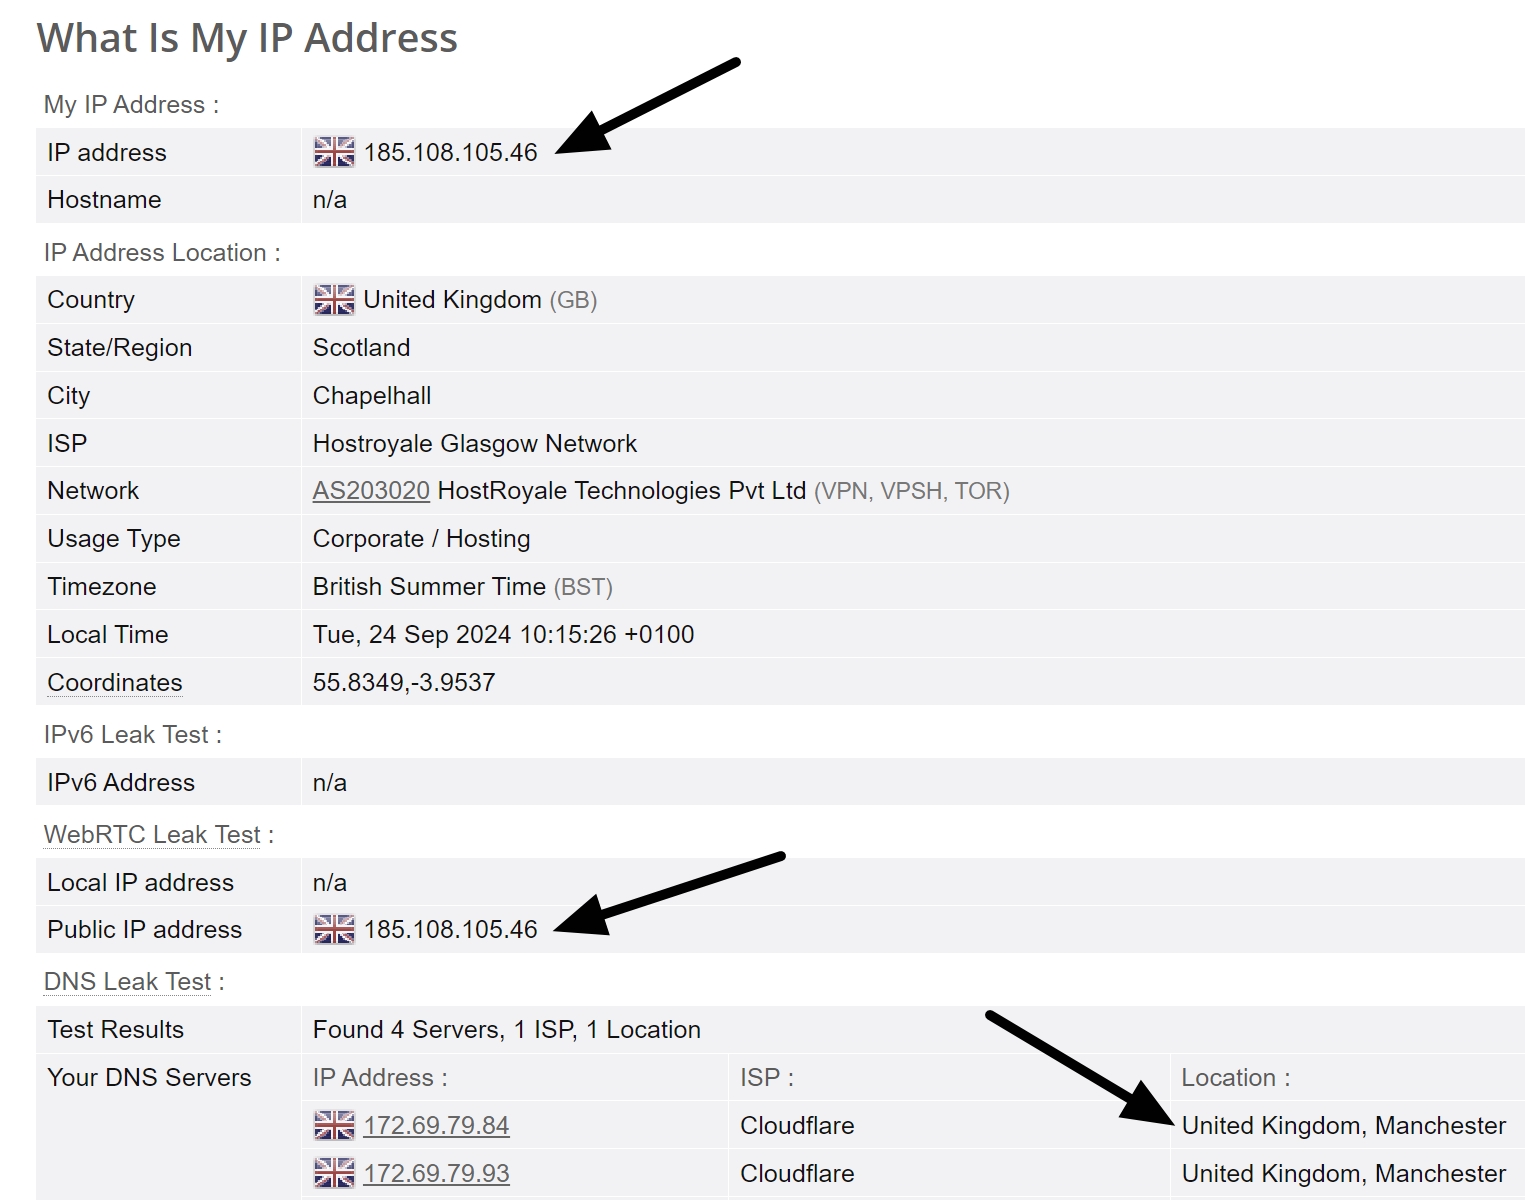Click the Local Time value for 24 Sep 2024
This screenshot has height=1200, width=1525.
pos(503,634)
